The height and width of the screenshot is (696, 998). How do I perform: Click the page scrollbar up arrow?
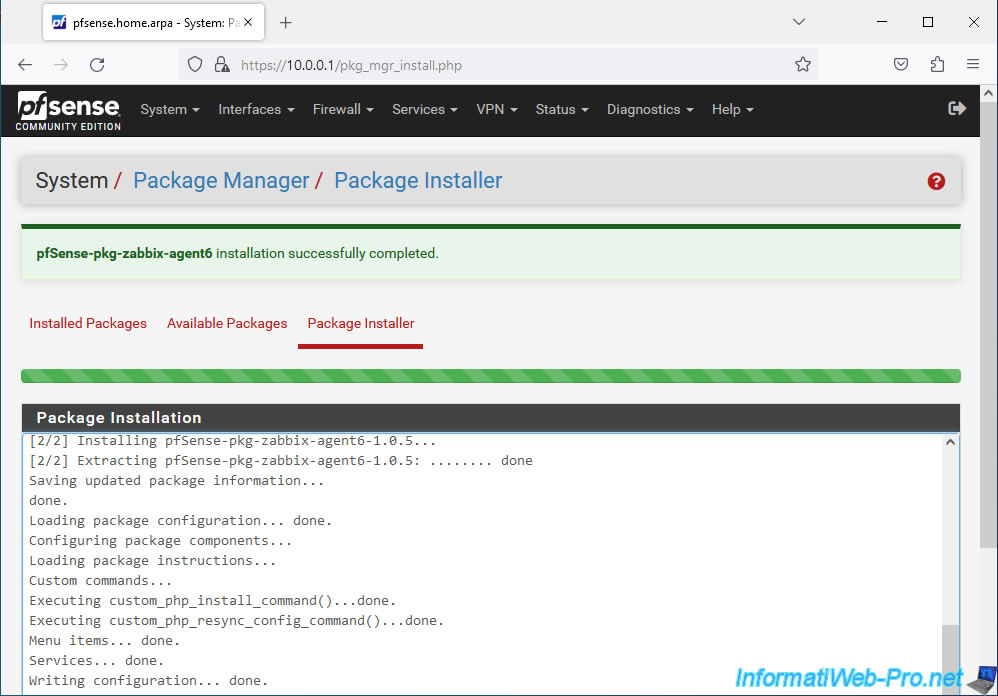click(x=988, y=93)
